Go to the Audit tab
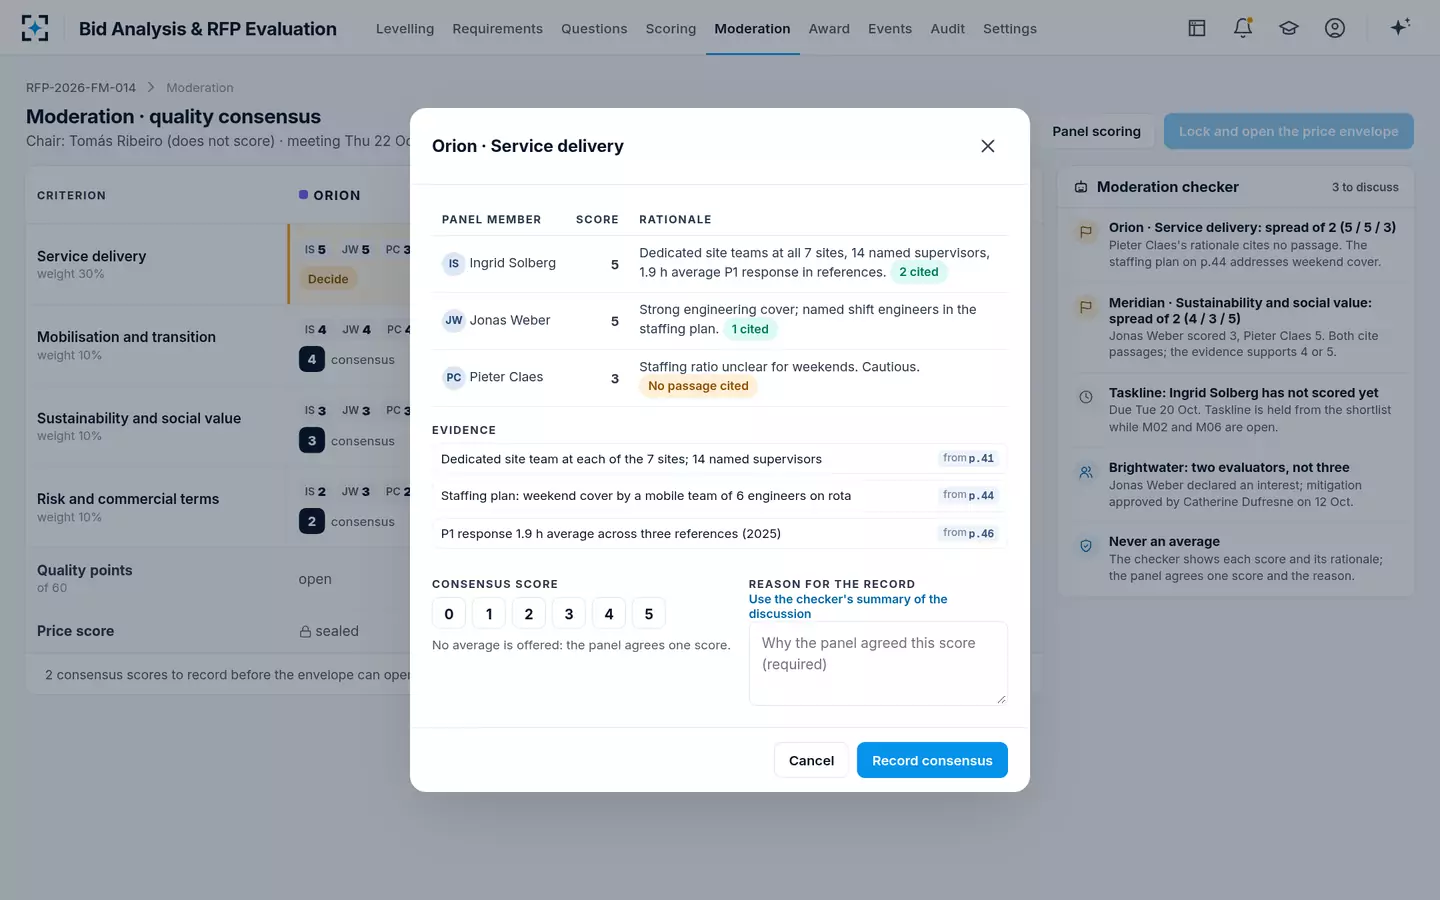 pyautogui.click(x=948, y=29)
